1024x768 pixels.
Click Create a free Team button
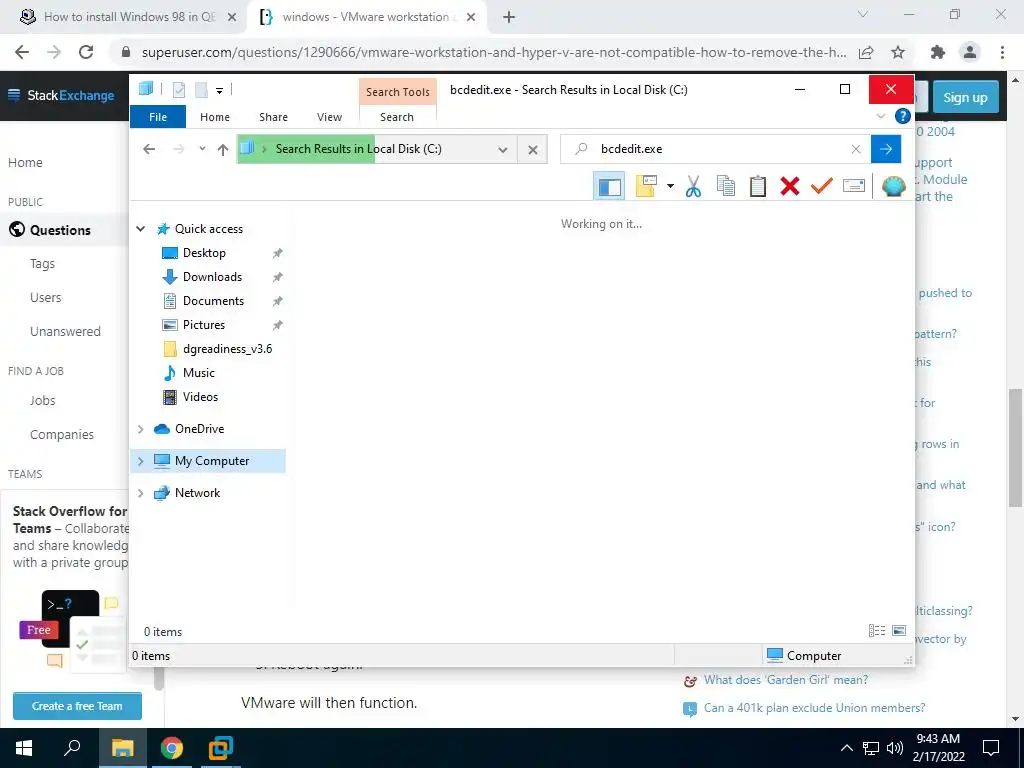click(77, 706)
